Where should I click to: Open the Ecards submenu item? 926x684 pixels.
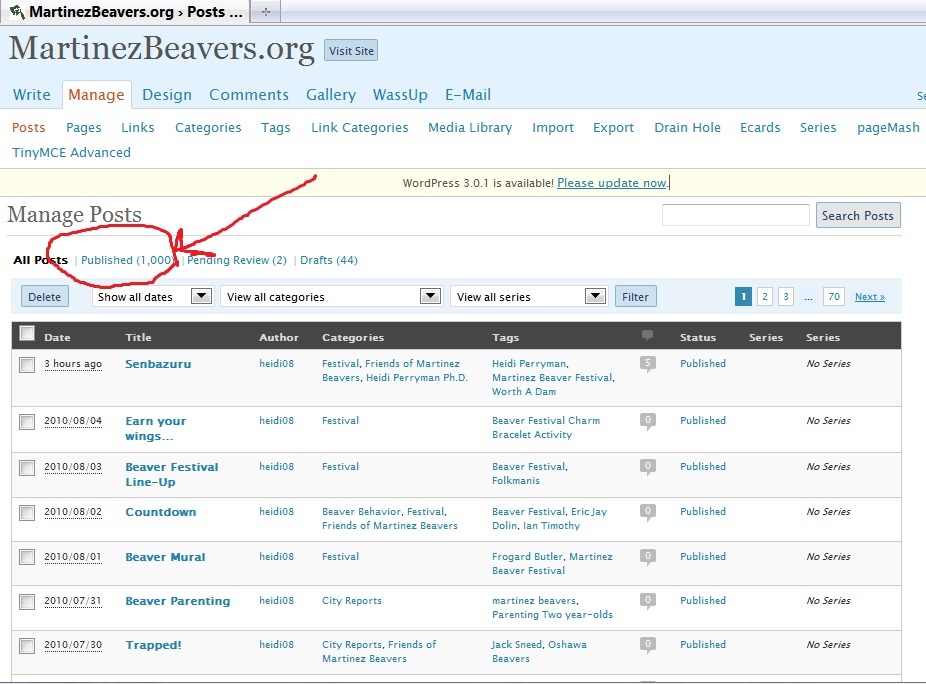click(760, 128)
